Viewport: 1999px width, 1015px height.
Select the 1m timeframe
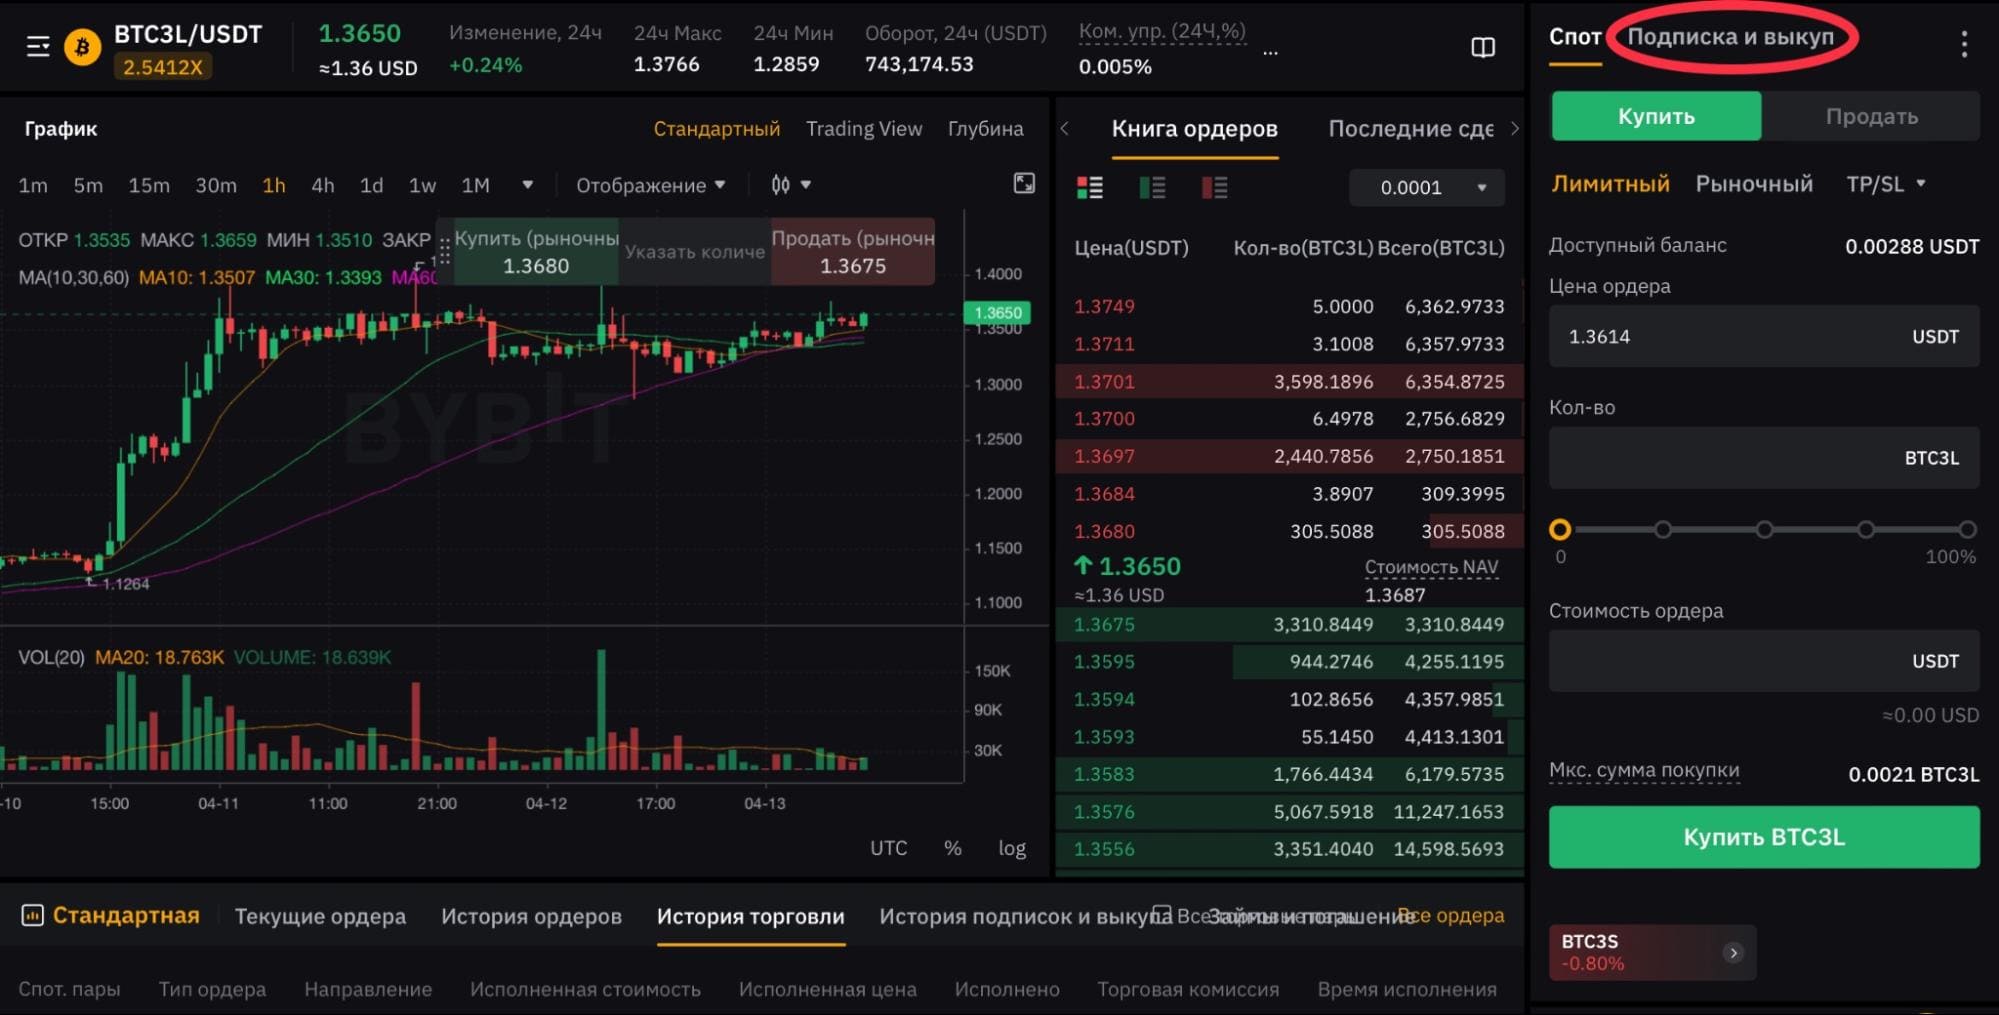33,185
